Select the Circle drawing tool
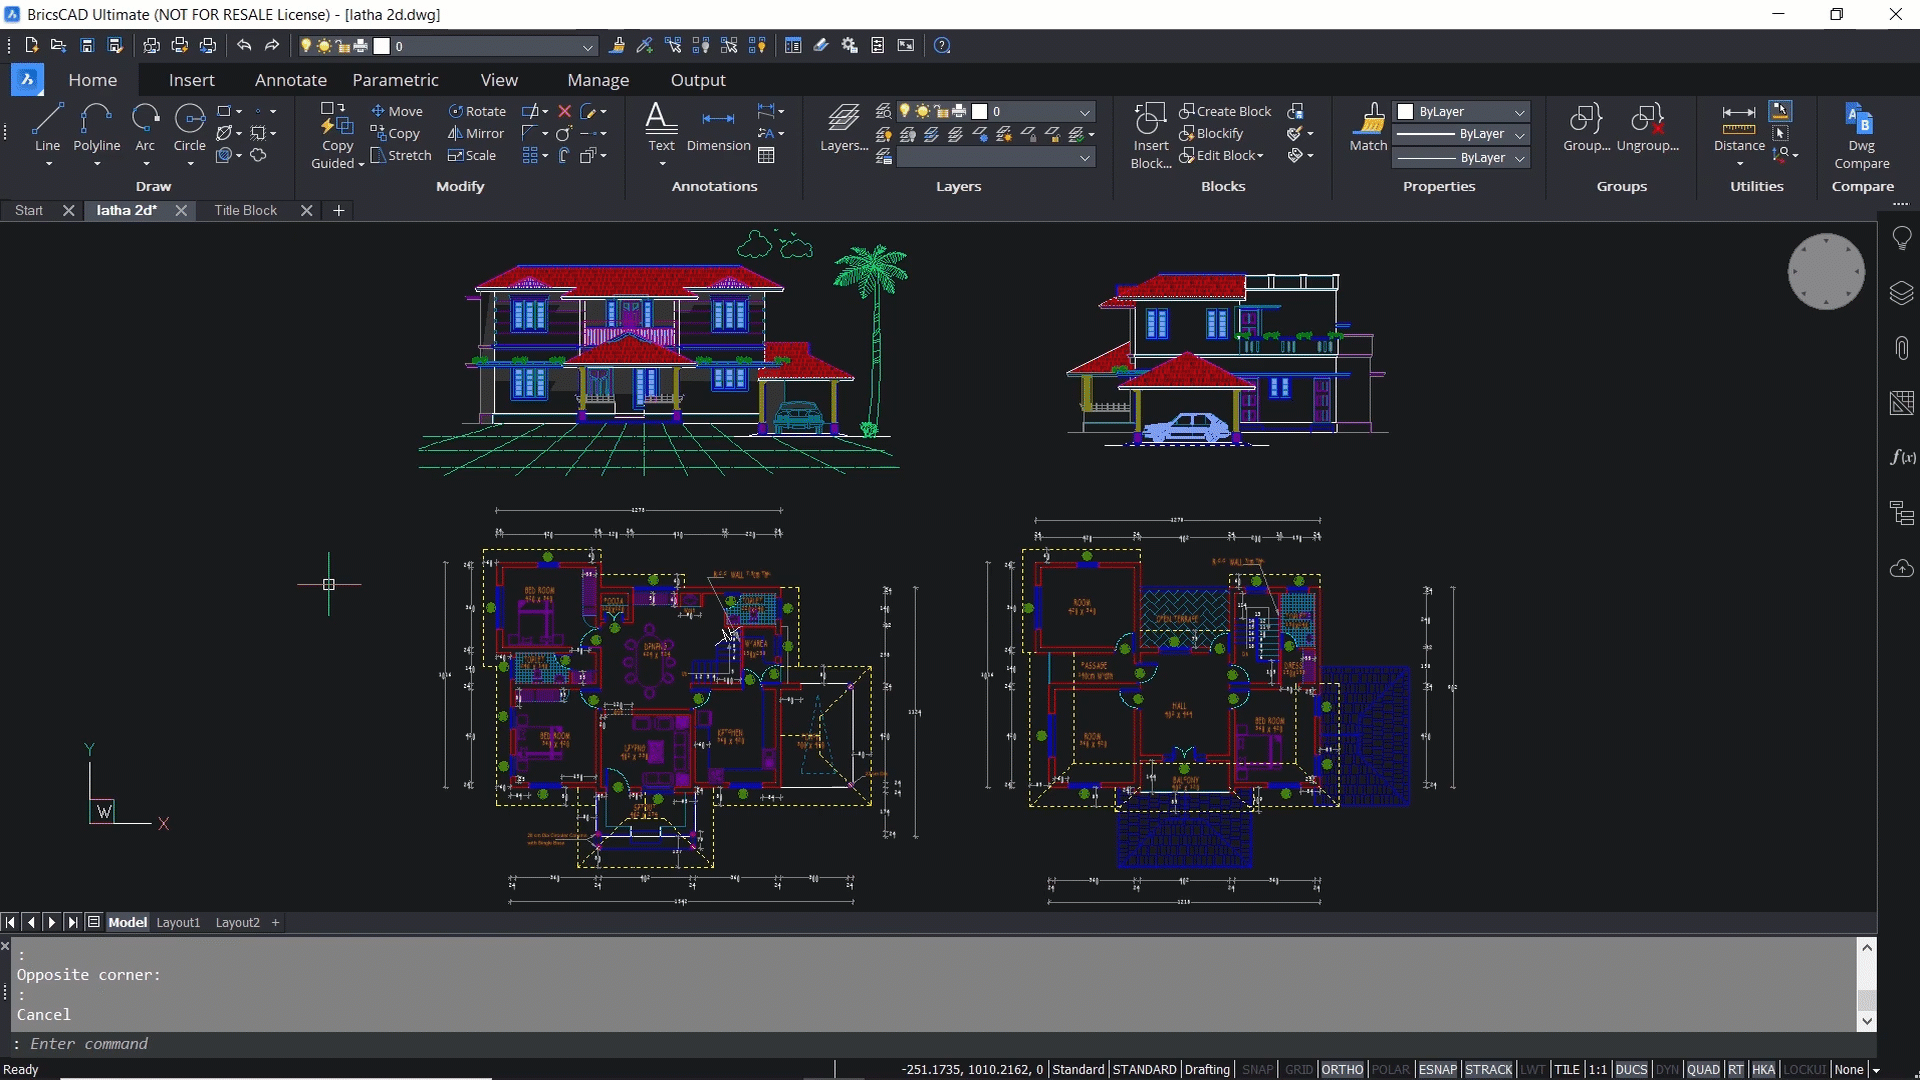Image resolution: width=1920 pixels, height=1080 pixels. [189, 127]
